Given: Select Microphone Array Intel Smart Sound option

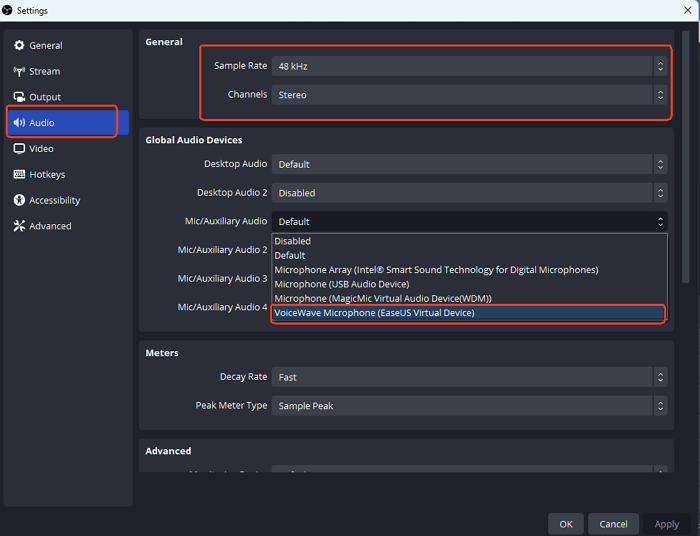Looking at the screenshot, I should pos(469,270).
